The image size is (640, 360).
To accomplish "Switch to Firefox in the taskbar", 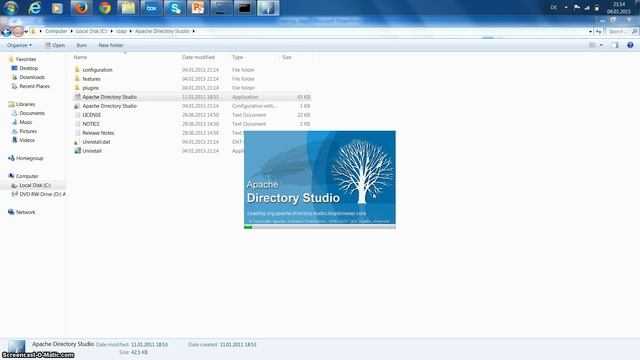I will coord(81,8).
